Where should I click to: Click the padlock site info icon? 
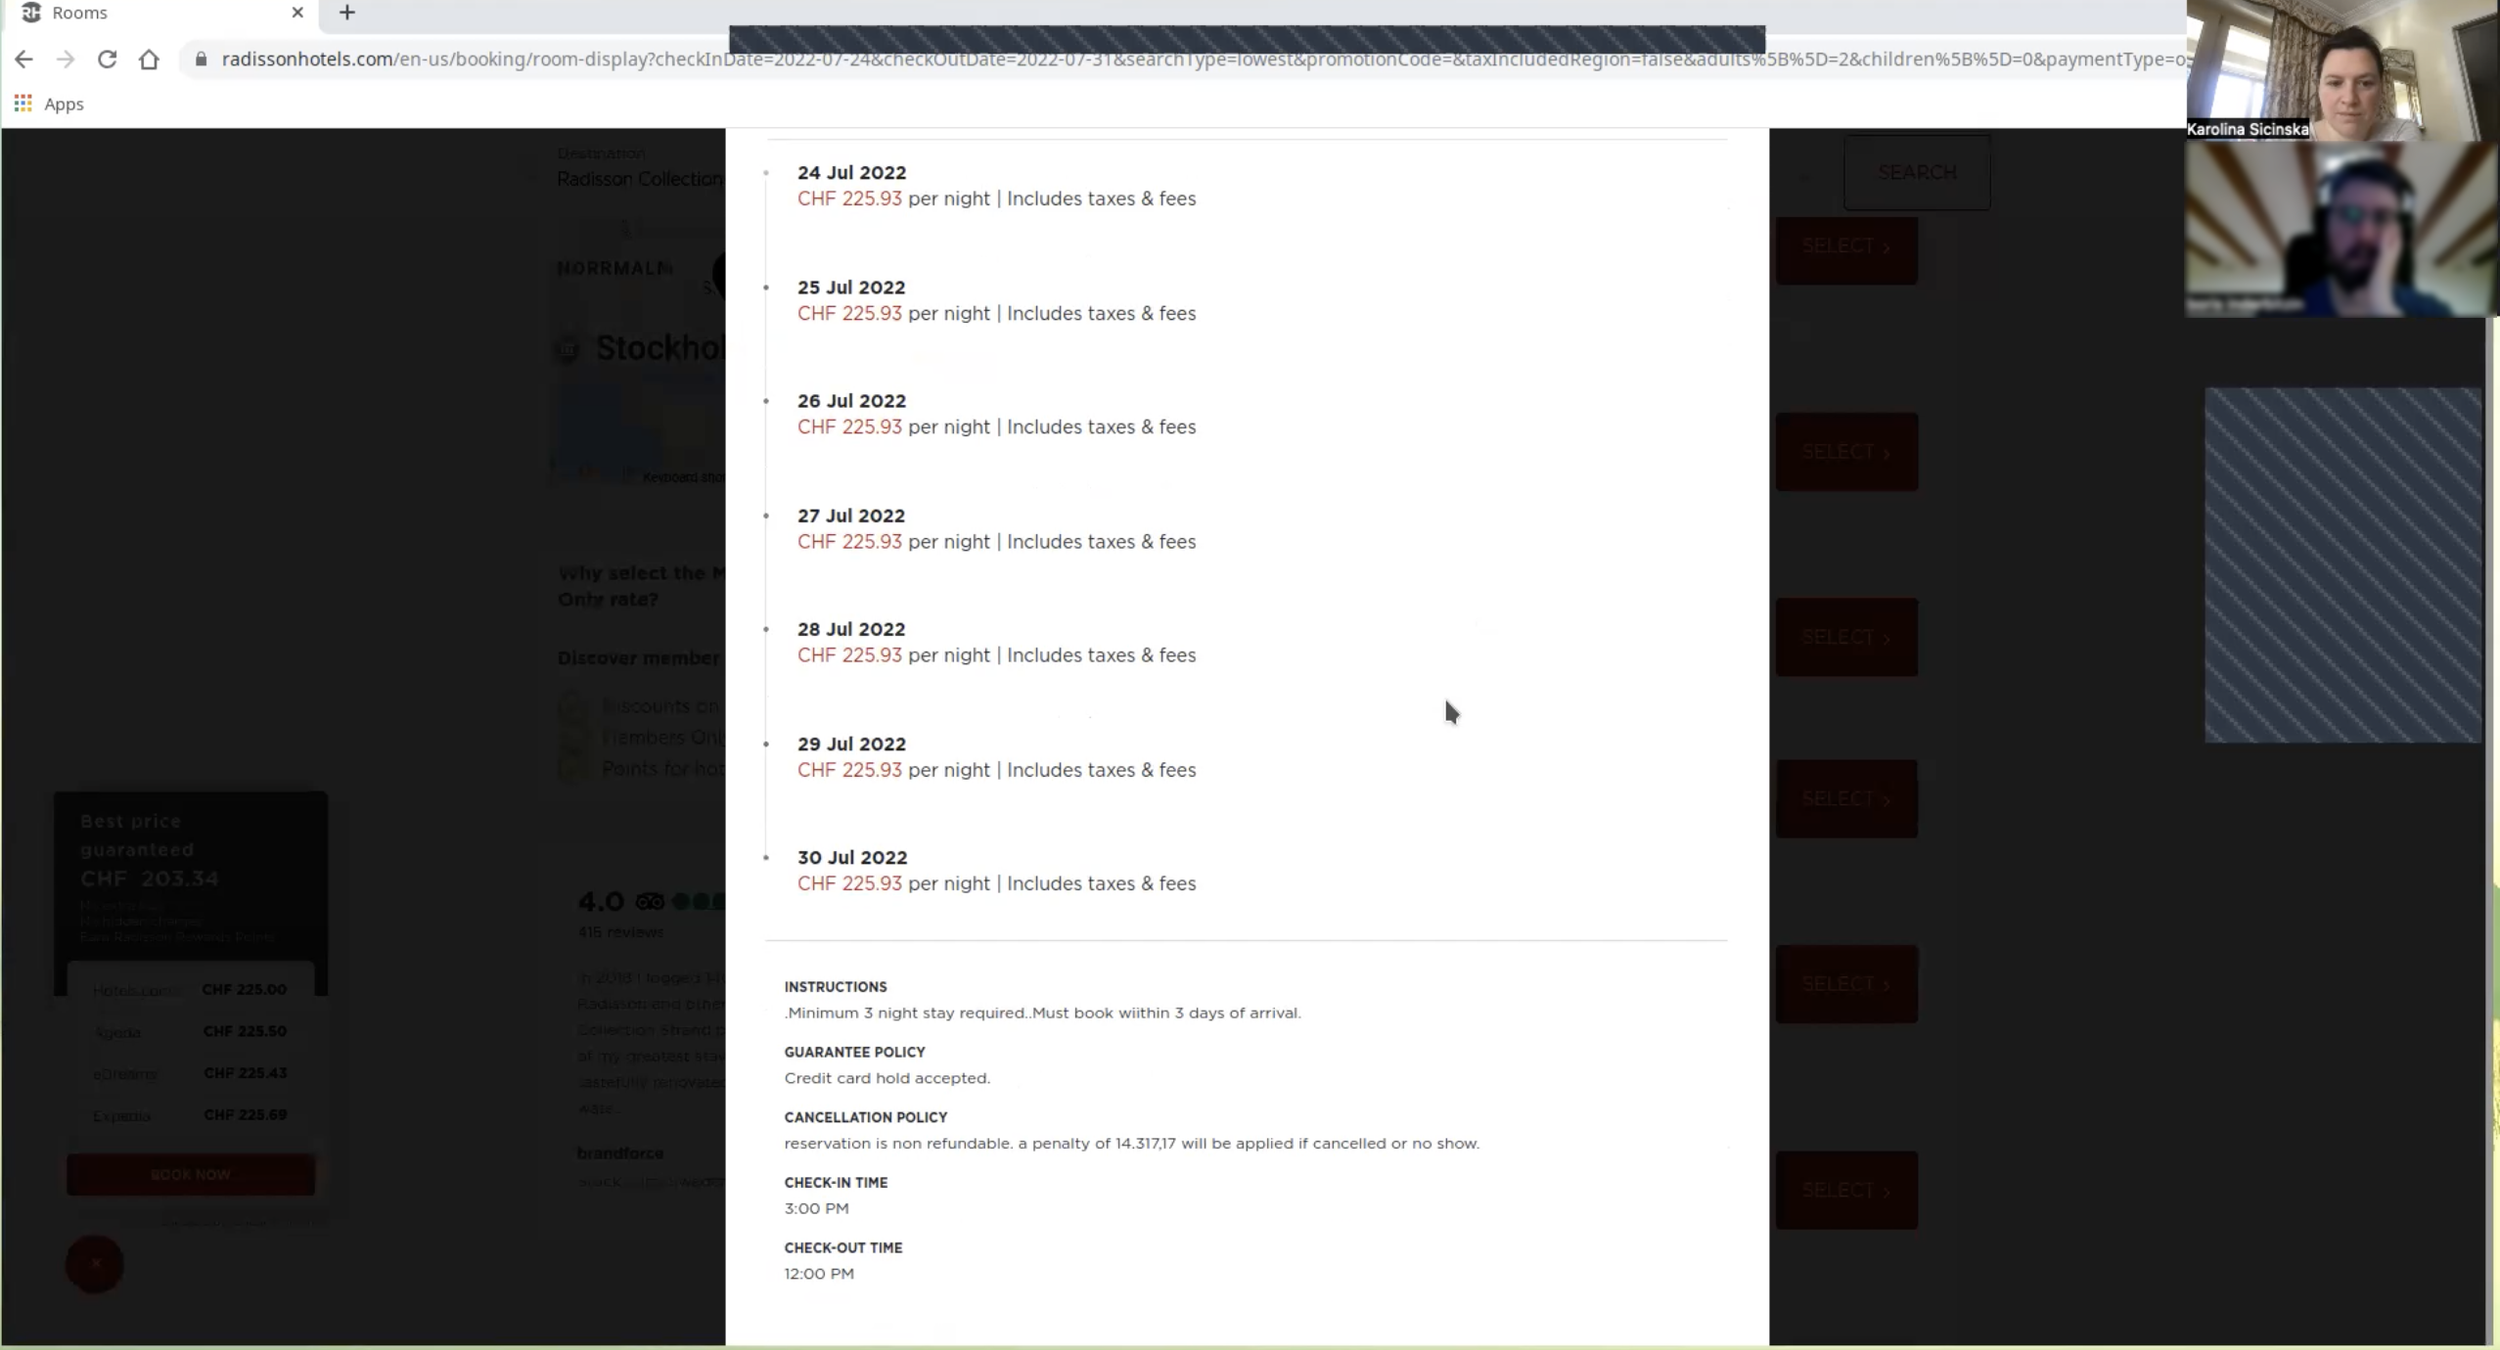tap(201, 59)
